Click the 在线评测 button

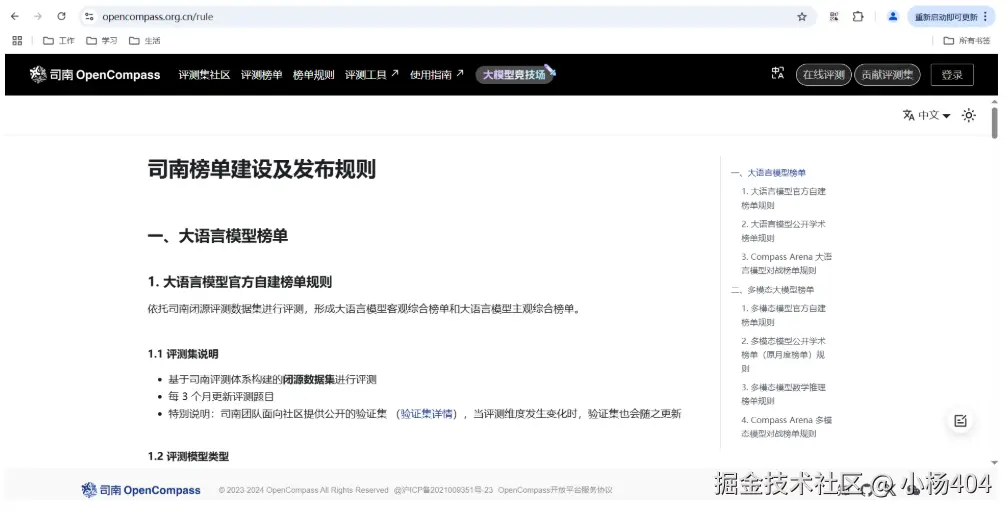(824, 75)
